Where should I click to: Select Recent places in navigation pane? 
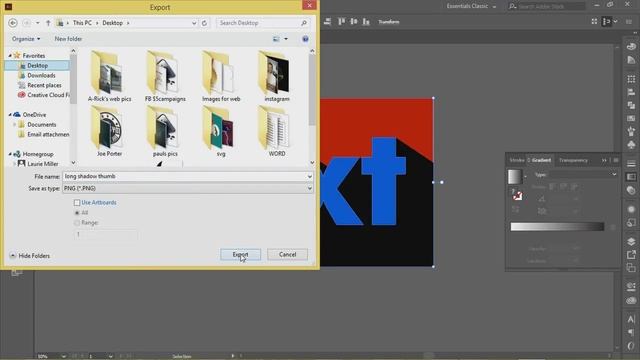(x=44, y=85)
